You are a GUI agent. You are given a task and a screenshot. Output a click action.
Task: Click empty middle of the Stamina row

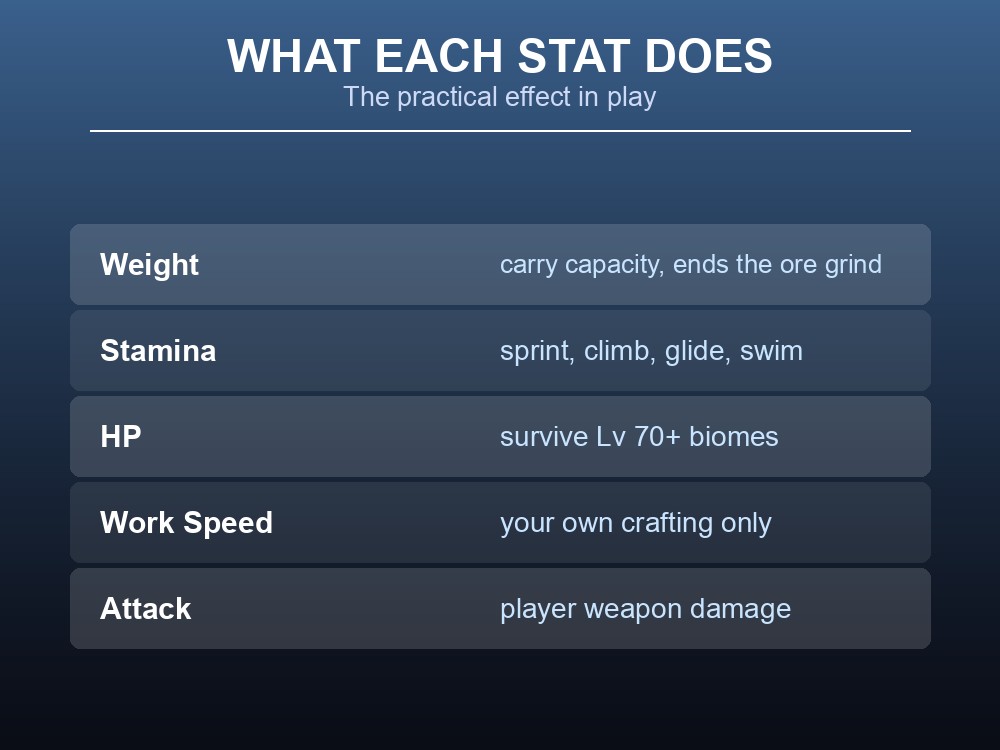point(357,351)
